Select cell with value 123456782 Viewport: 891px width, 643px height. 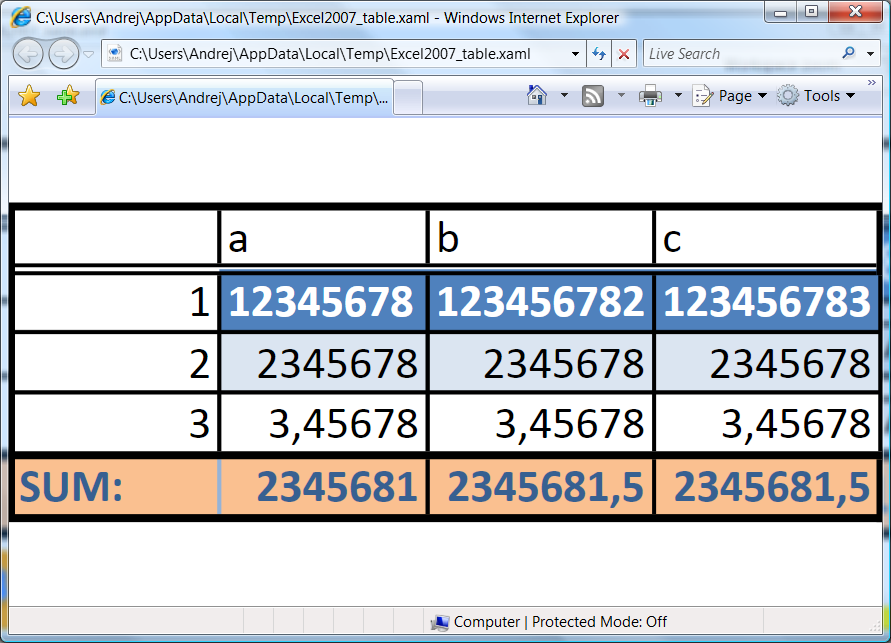coord(540,302)
